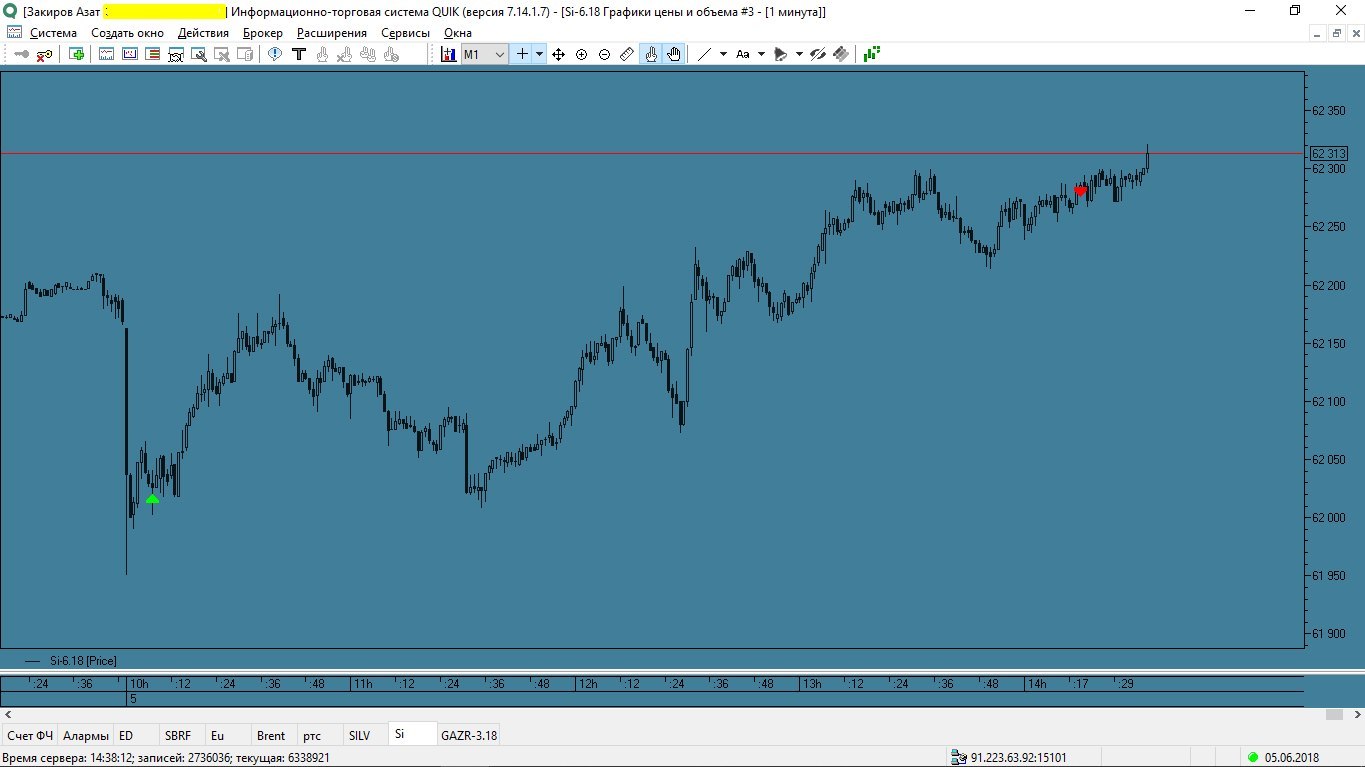Switch to the Eu tab
Screen dimensions: 1365x767
pyautogui.click(x=229, y=735)
